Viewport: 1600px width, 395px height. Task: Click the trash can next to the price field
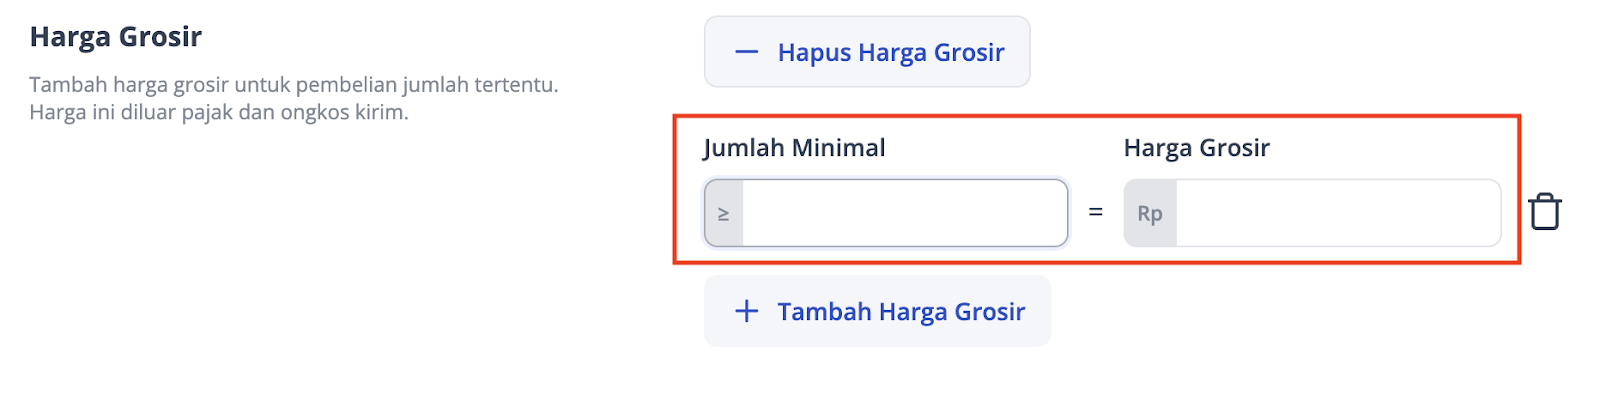point(1545,212)
